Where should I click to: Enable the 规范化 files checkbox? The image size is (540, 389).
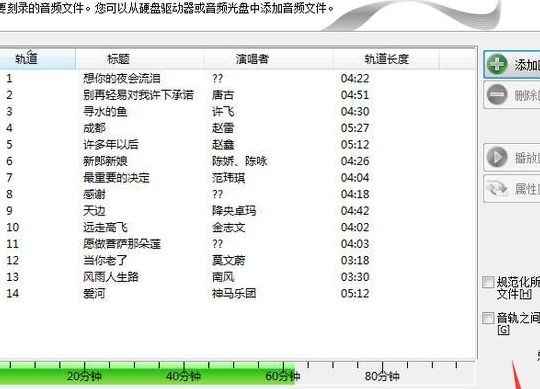488,282
